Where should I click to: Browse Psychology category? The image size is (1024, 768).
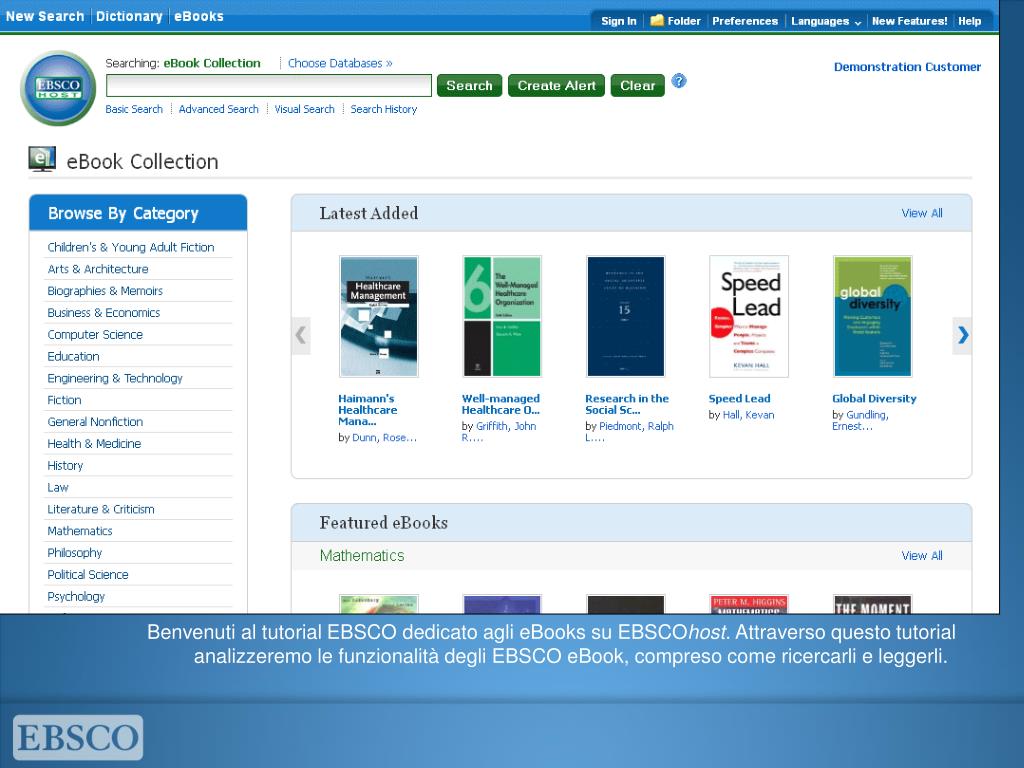[x=76, y=596]
